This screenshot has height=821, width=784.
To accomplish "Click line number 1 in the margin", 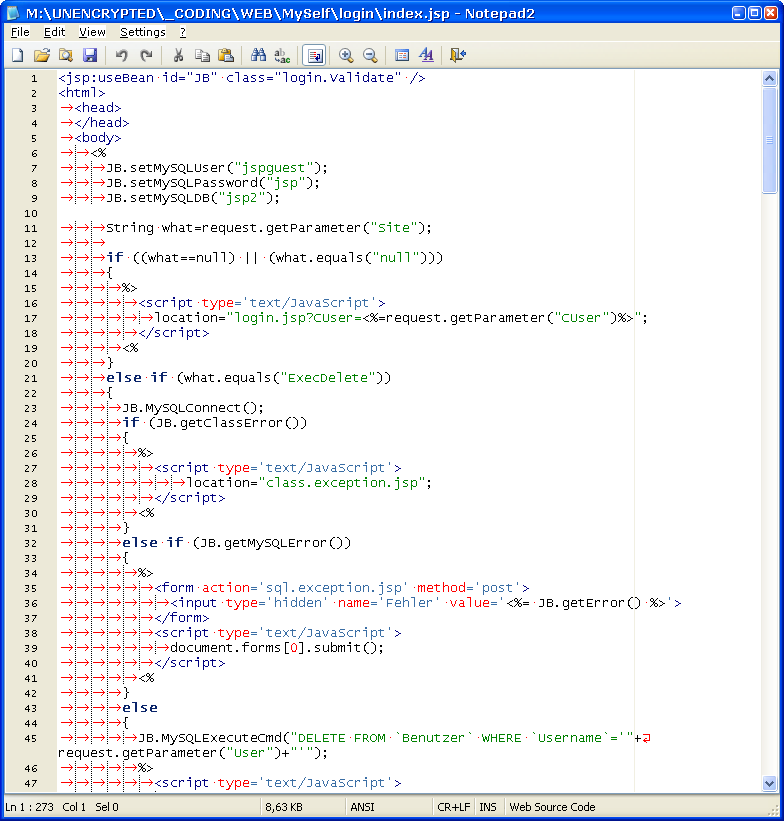I will (34, 79).
